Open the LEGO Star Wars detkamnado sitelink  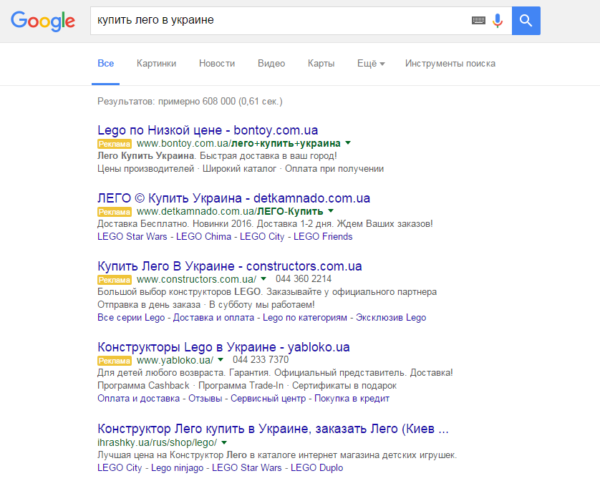[x=132, y=236]
